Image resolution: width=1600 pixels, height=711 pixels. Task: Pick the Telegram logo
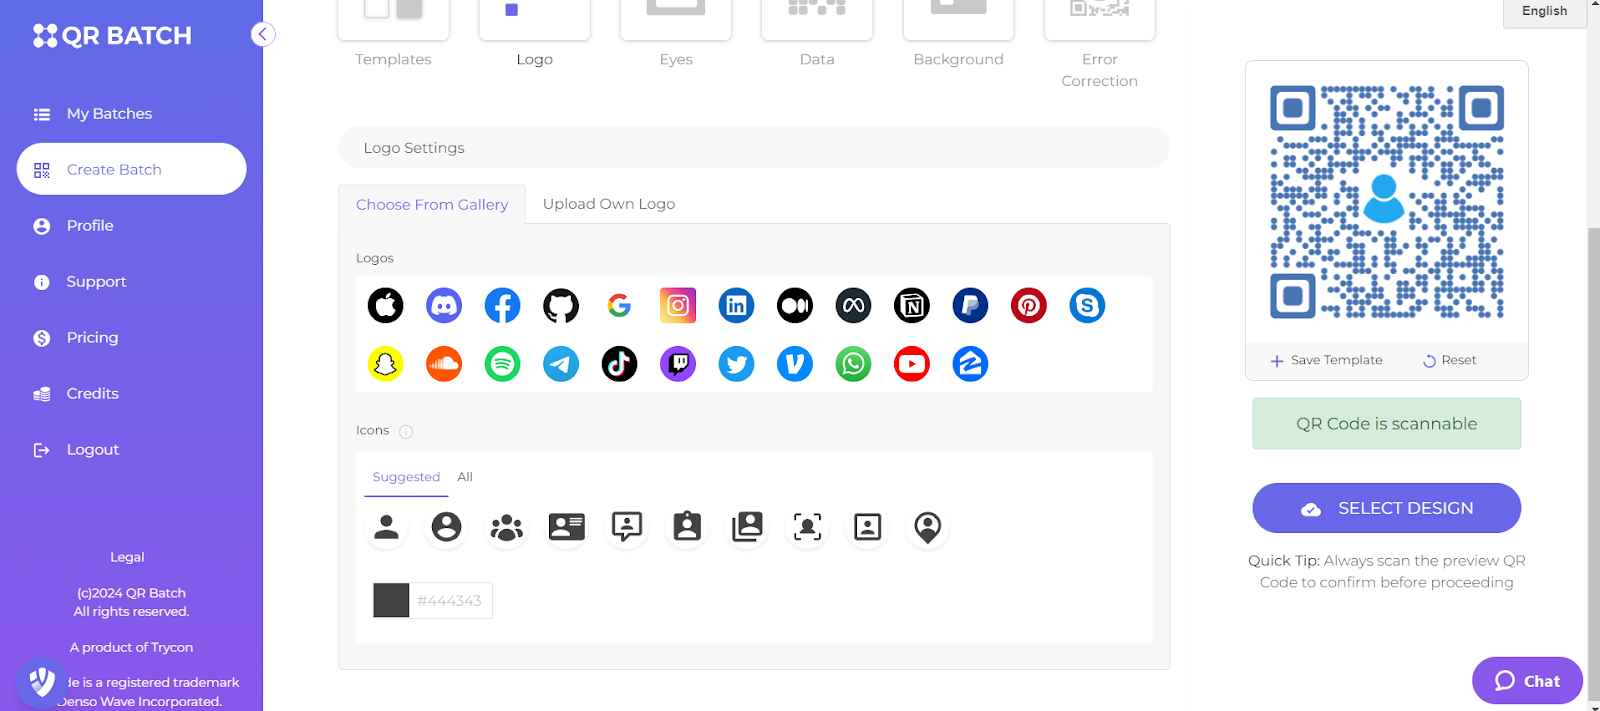pyautogui.click(x=561, y=364)
